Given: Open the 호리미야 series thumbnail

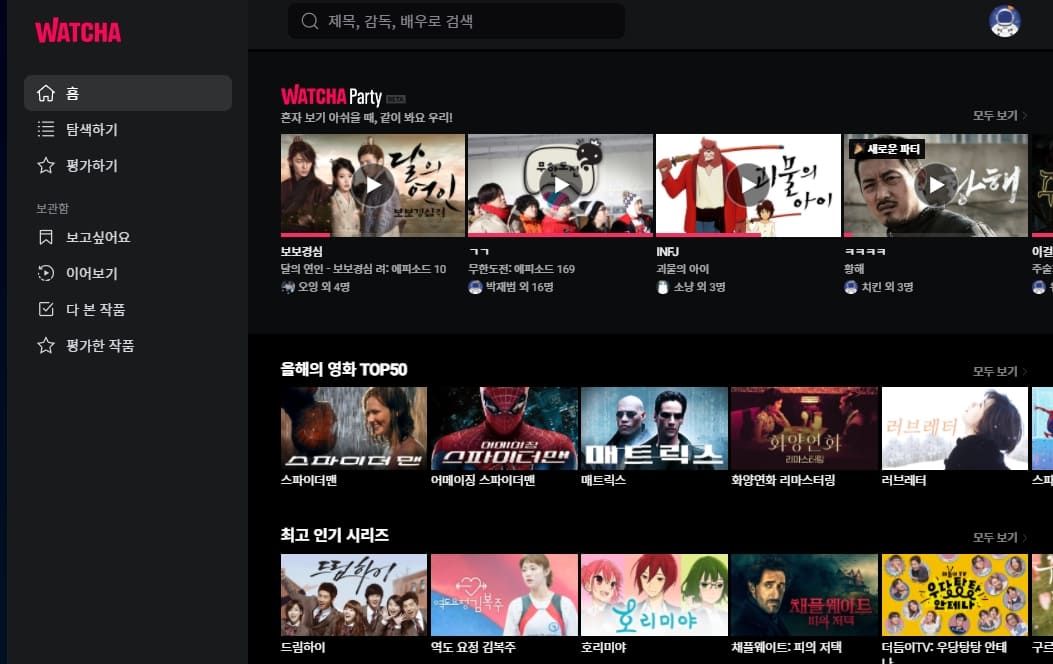Looking at the screenshot, I should (654, 595).
